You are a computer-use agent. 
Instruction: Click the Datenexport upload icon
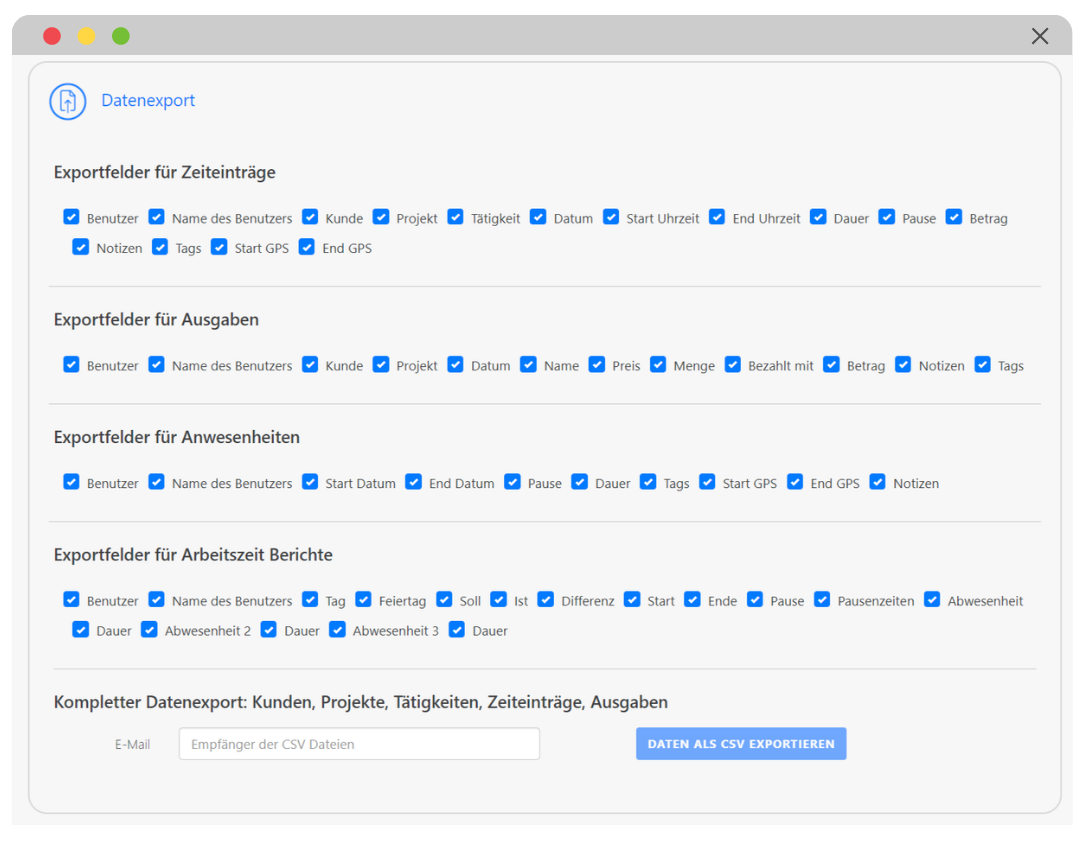coord(68,101)
